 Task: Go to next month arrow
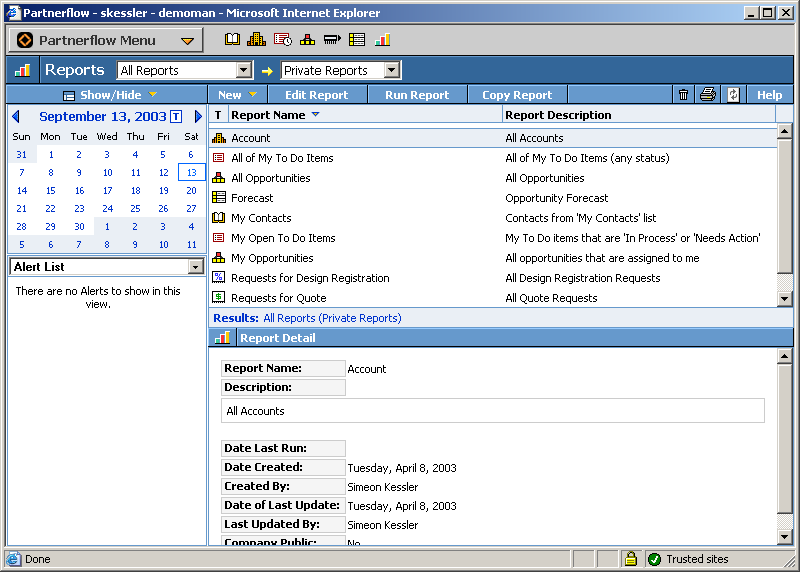coord(198,116)
